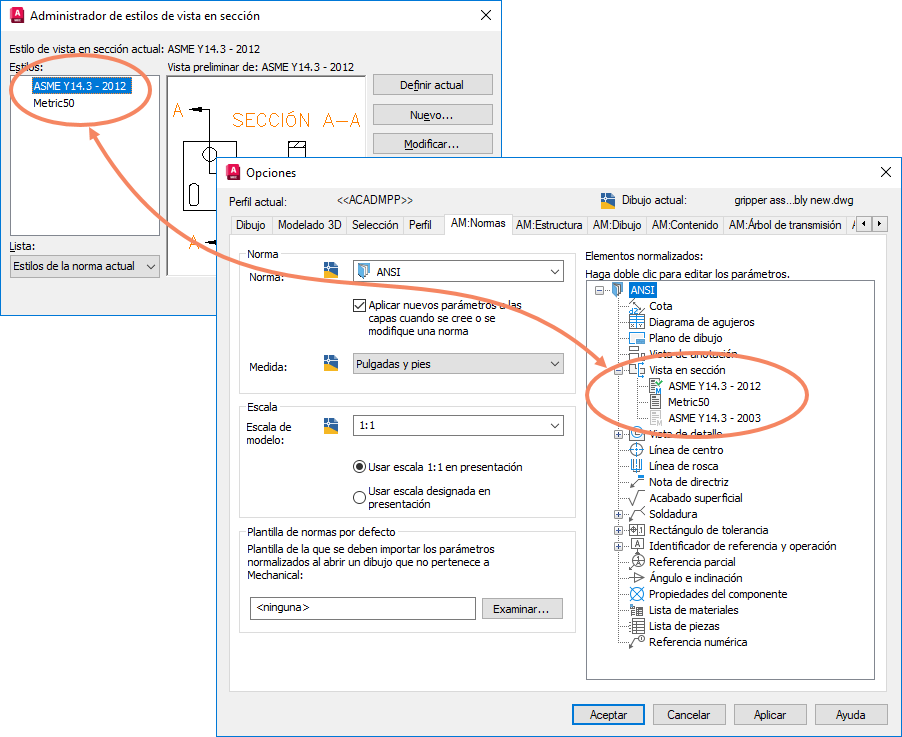Click the ASME Y14.3 - 2012 style icon

click(x=655, y=386)
